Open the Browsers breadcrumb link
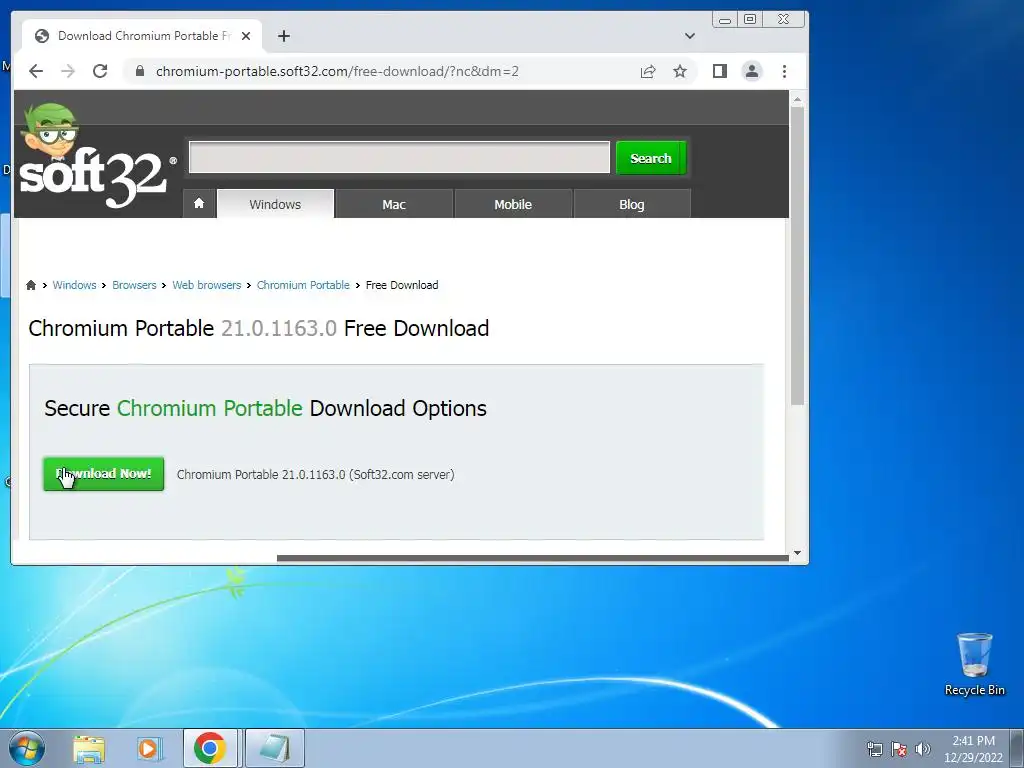Image resolution: width=1024 pixels, height=768 pixels. 134,285
